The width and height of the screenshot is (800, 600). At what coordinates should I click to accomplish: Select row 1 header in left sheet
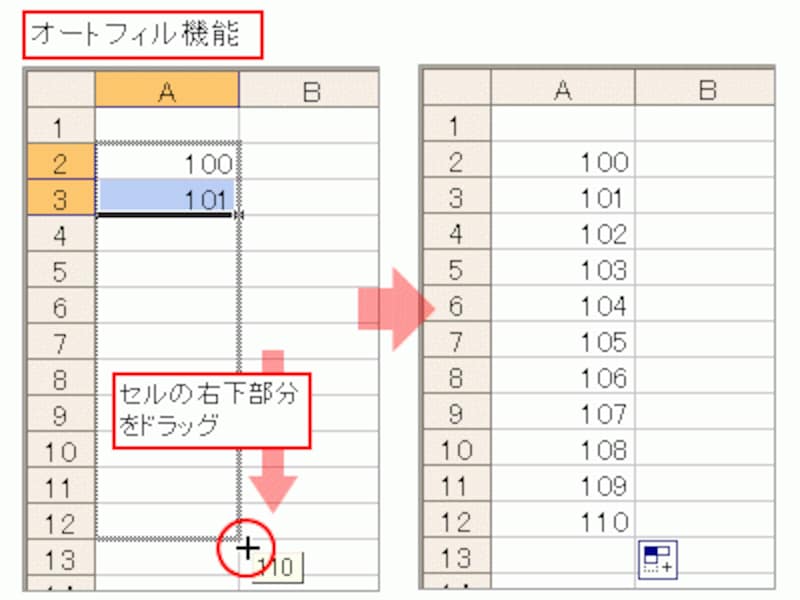click(x=61, y=126)
